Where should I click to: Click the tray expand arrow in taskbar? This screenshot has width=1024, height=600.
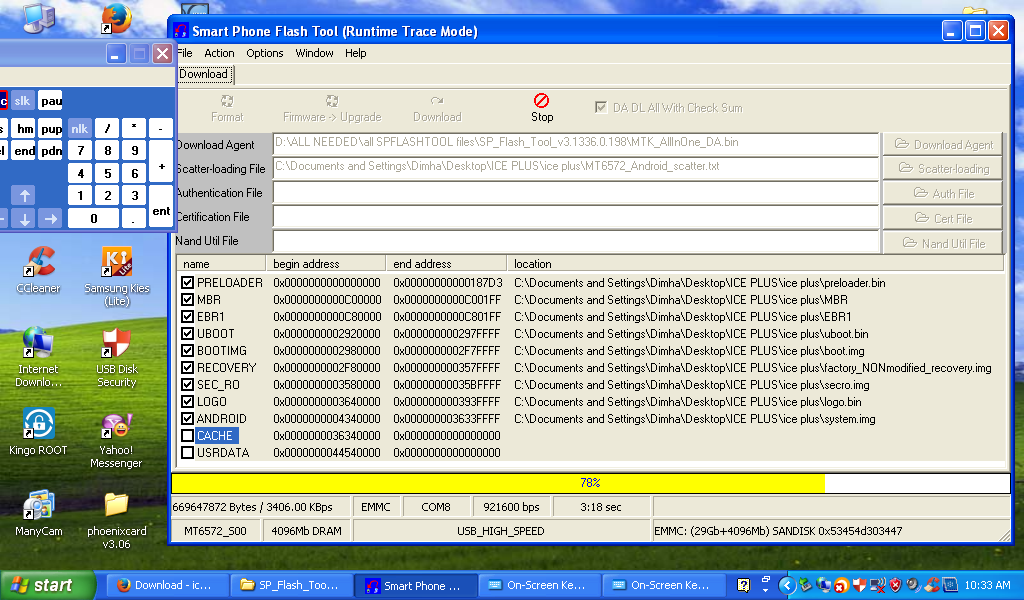788,586
